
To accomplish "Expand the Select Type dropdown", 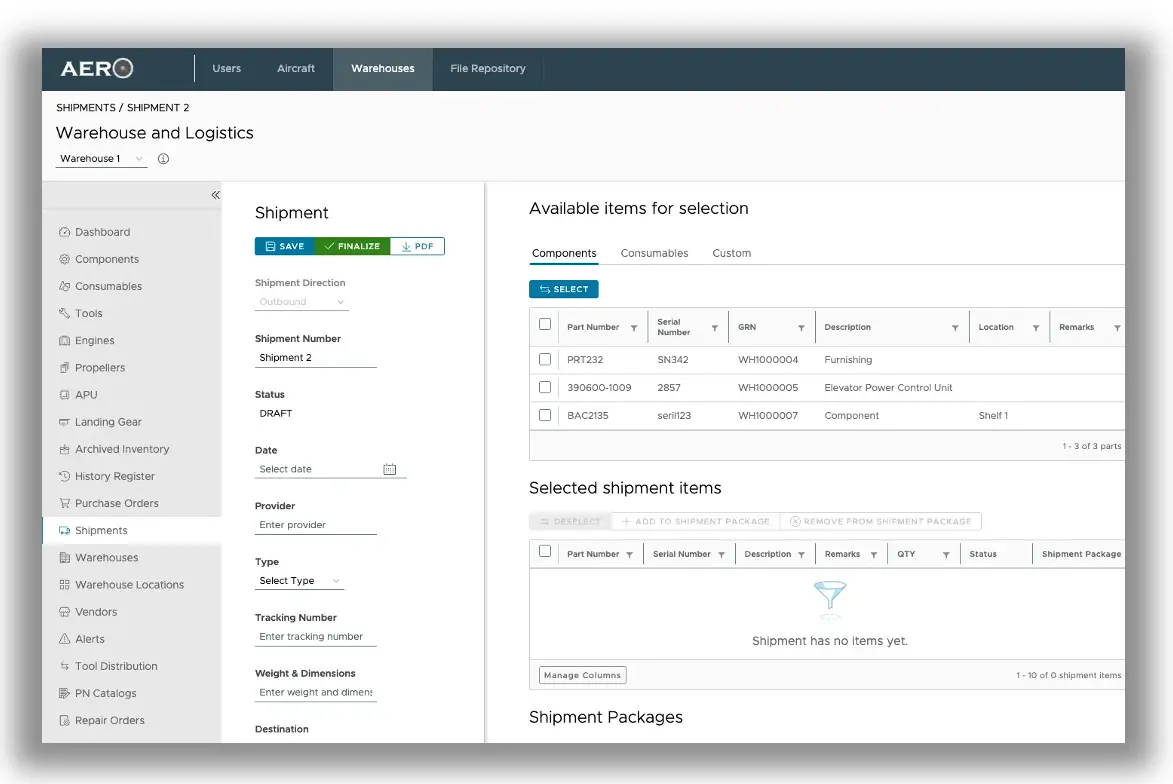I will point(300,581).
